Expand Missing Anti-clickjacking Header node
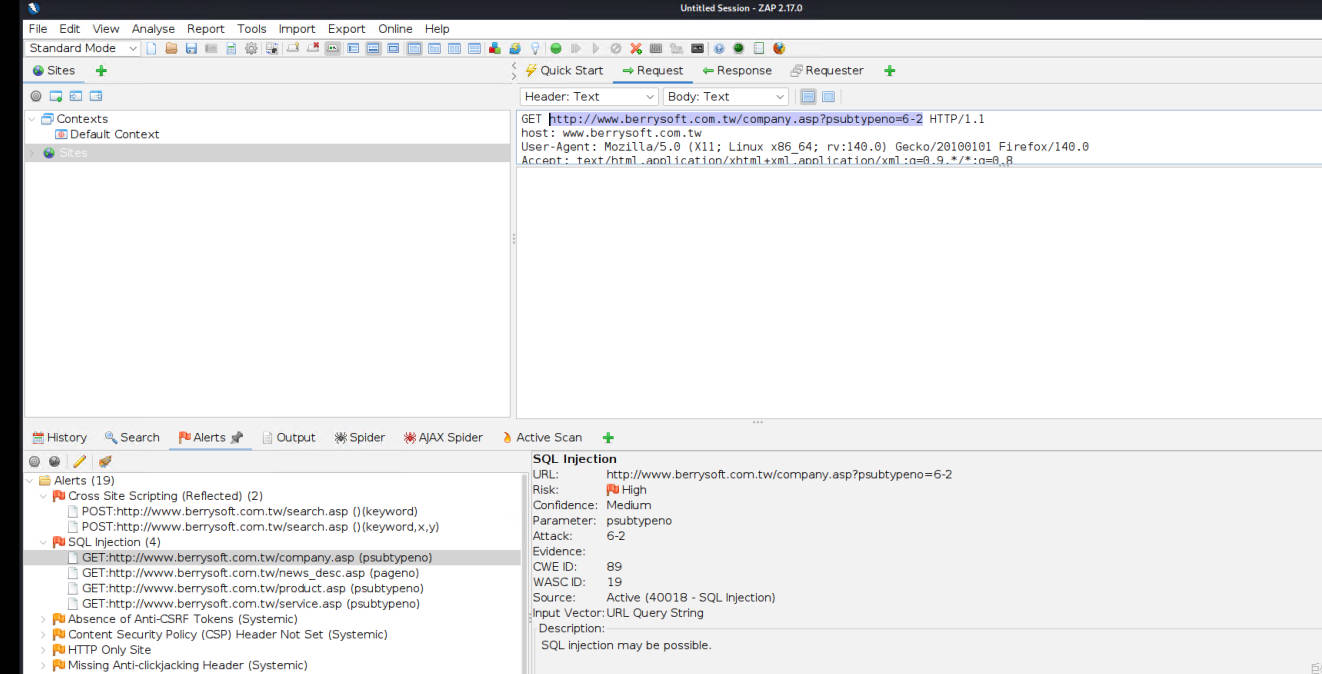Viewport: 1322px width, 674px height. pos(44,666)
